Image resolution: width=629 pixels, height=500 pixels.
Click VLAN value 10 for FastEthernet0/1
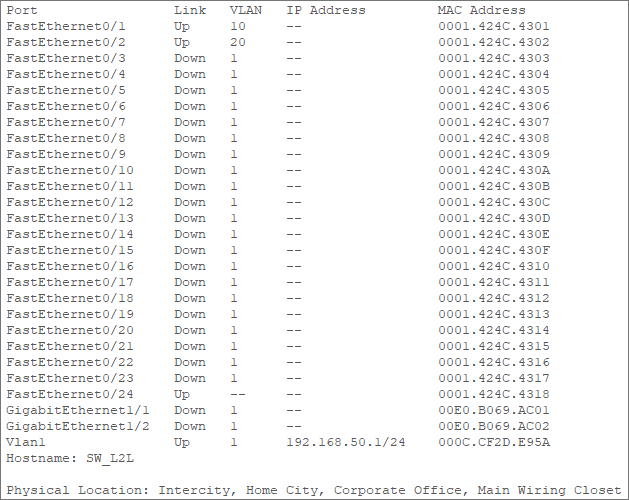point(238,26)
